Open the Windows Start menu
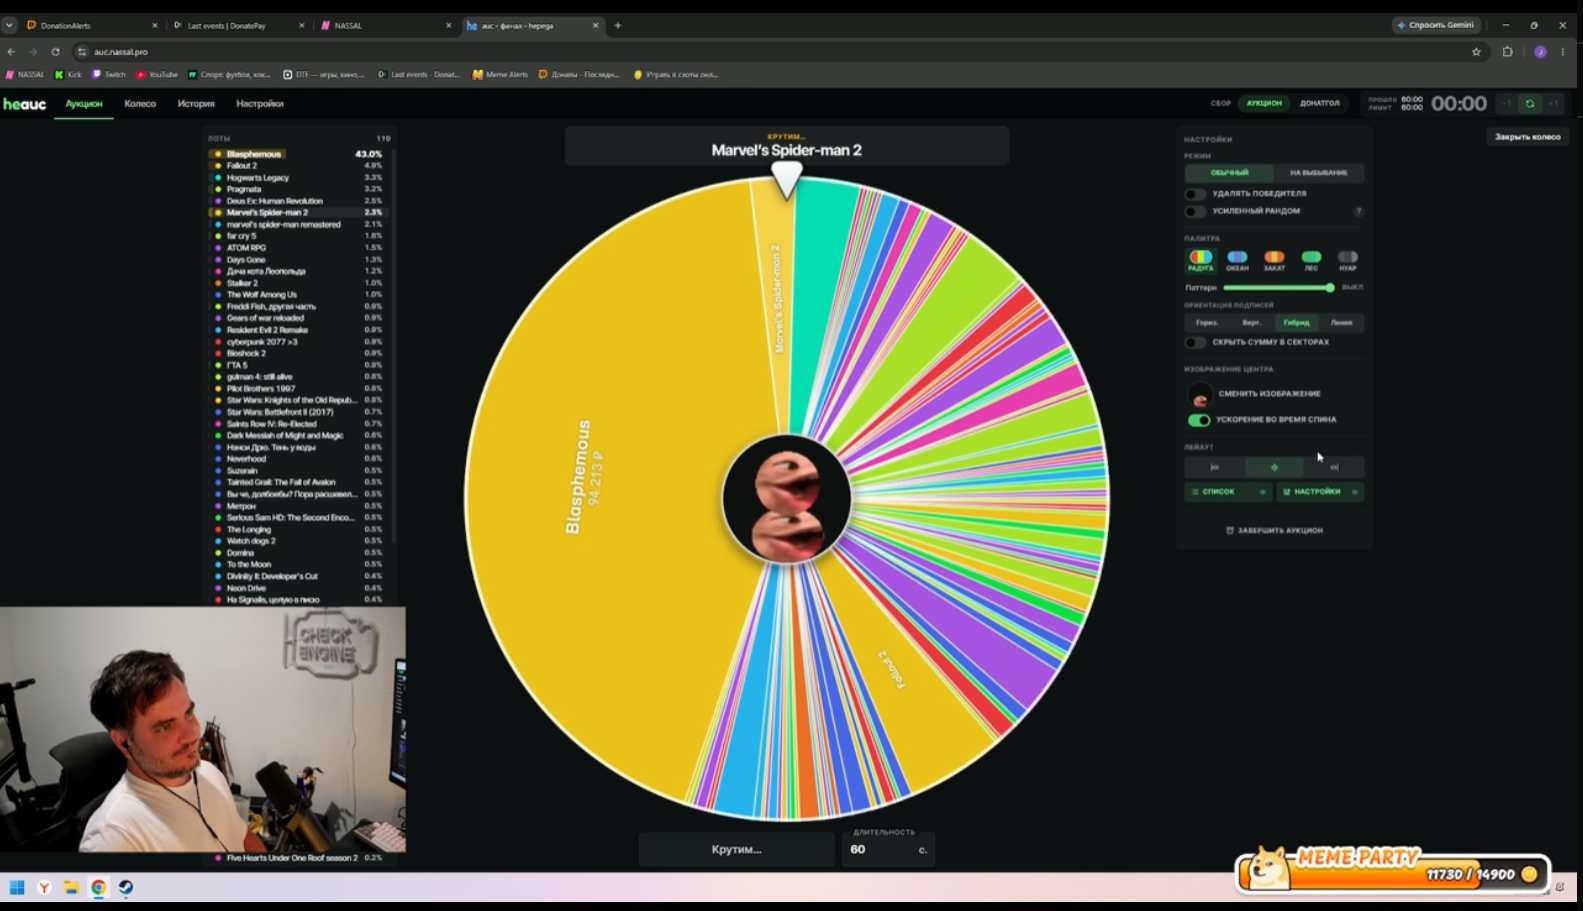 [17, 887]
